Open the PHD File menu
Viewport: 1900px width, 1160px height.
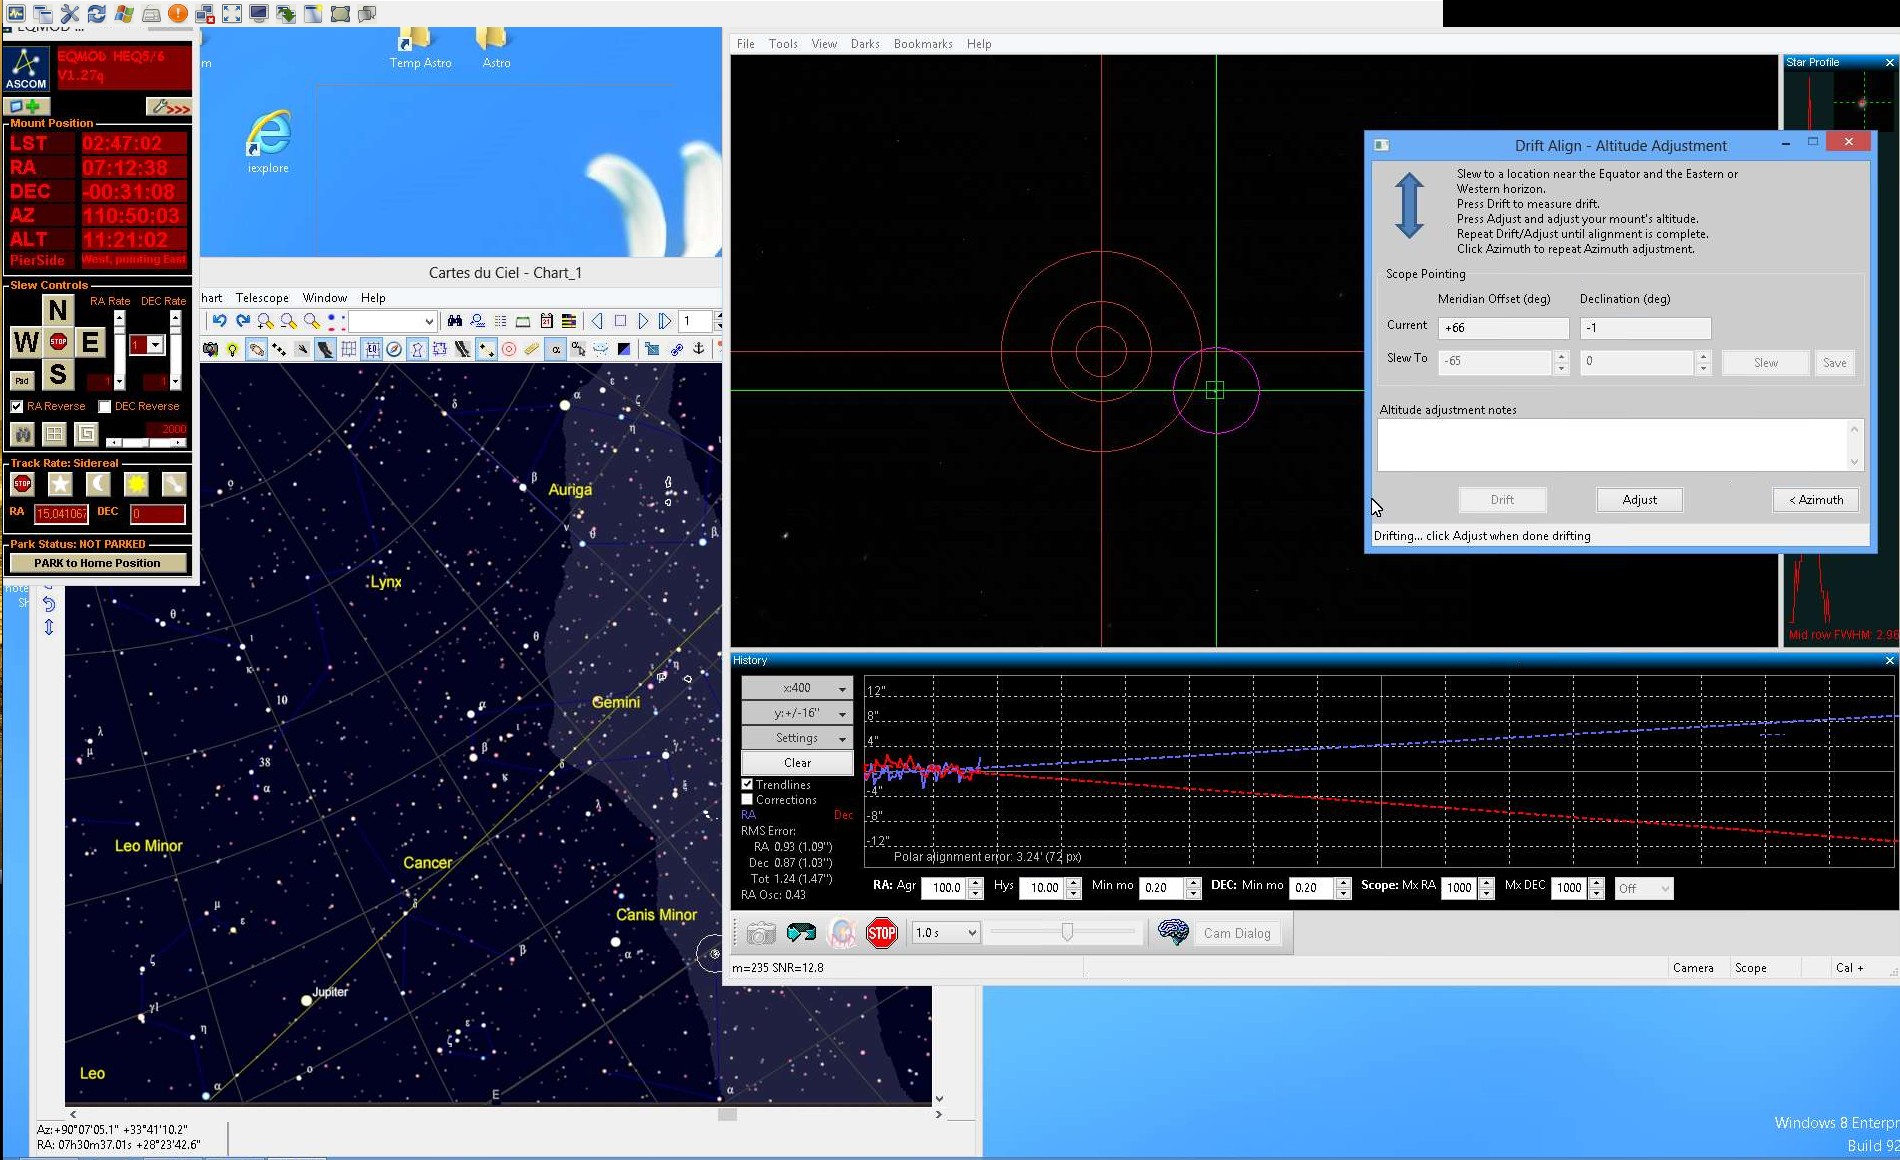pos(746,44)
